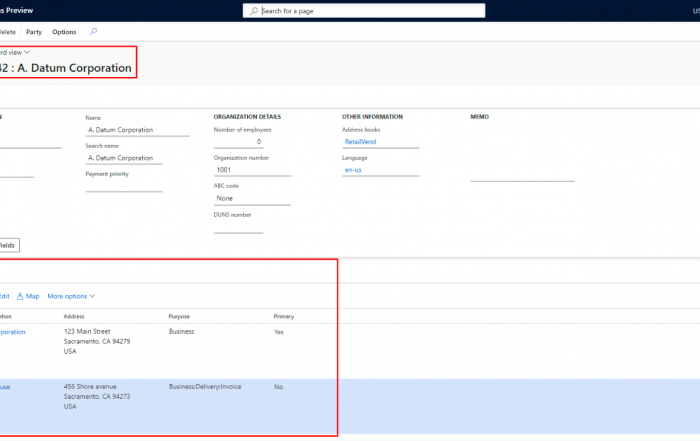Viewport: 700px width, 441px height.
Task: Click the Search name field
Action: (124, 158)
